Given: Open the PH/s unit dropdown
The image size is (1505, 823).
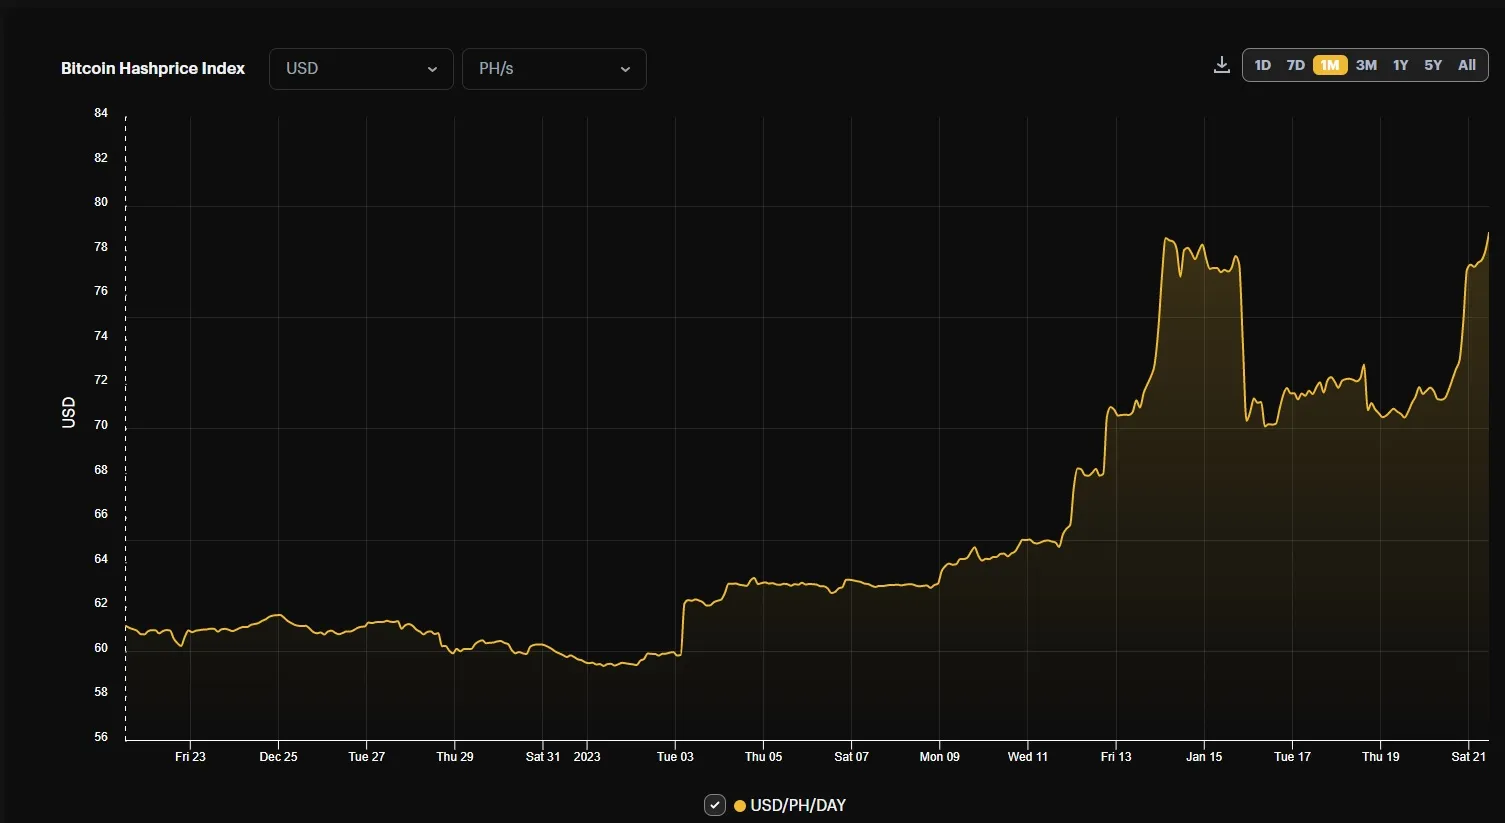Looking at the screenshot, I should [x=554, y=69].
